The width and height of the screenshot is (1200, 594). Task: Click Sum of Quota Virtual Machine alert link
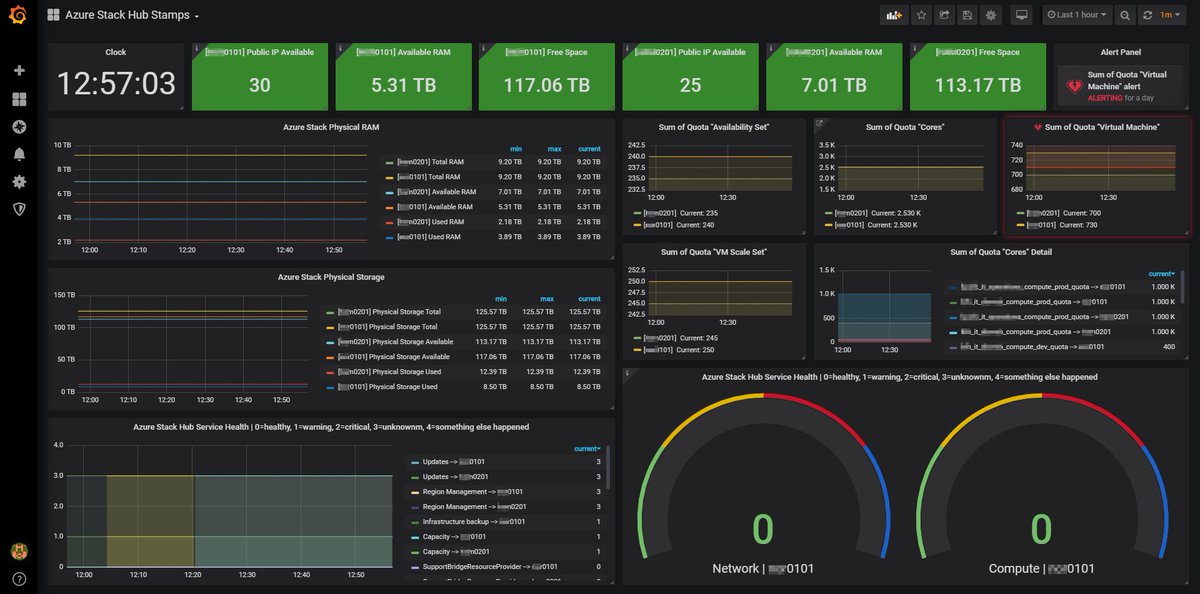[1127, 81]
